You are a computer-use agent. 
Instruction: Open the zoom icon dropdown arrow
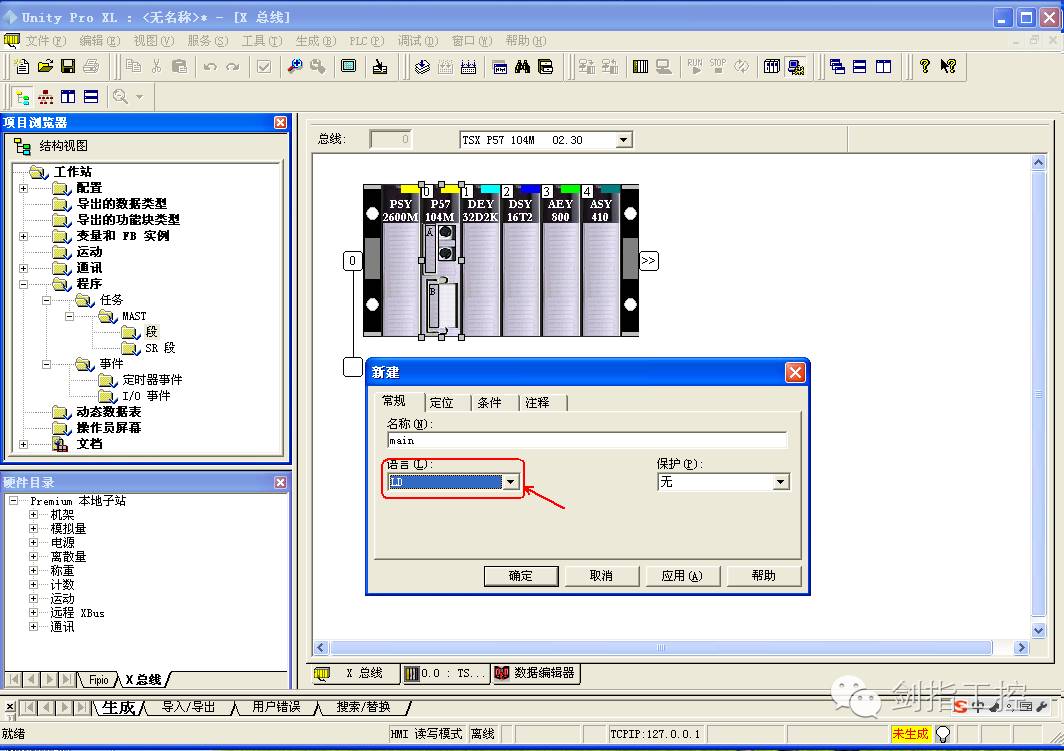140,97
